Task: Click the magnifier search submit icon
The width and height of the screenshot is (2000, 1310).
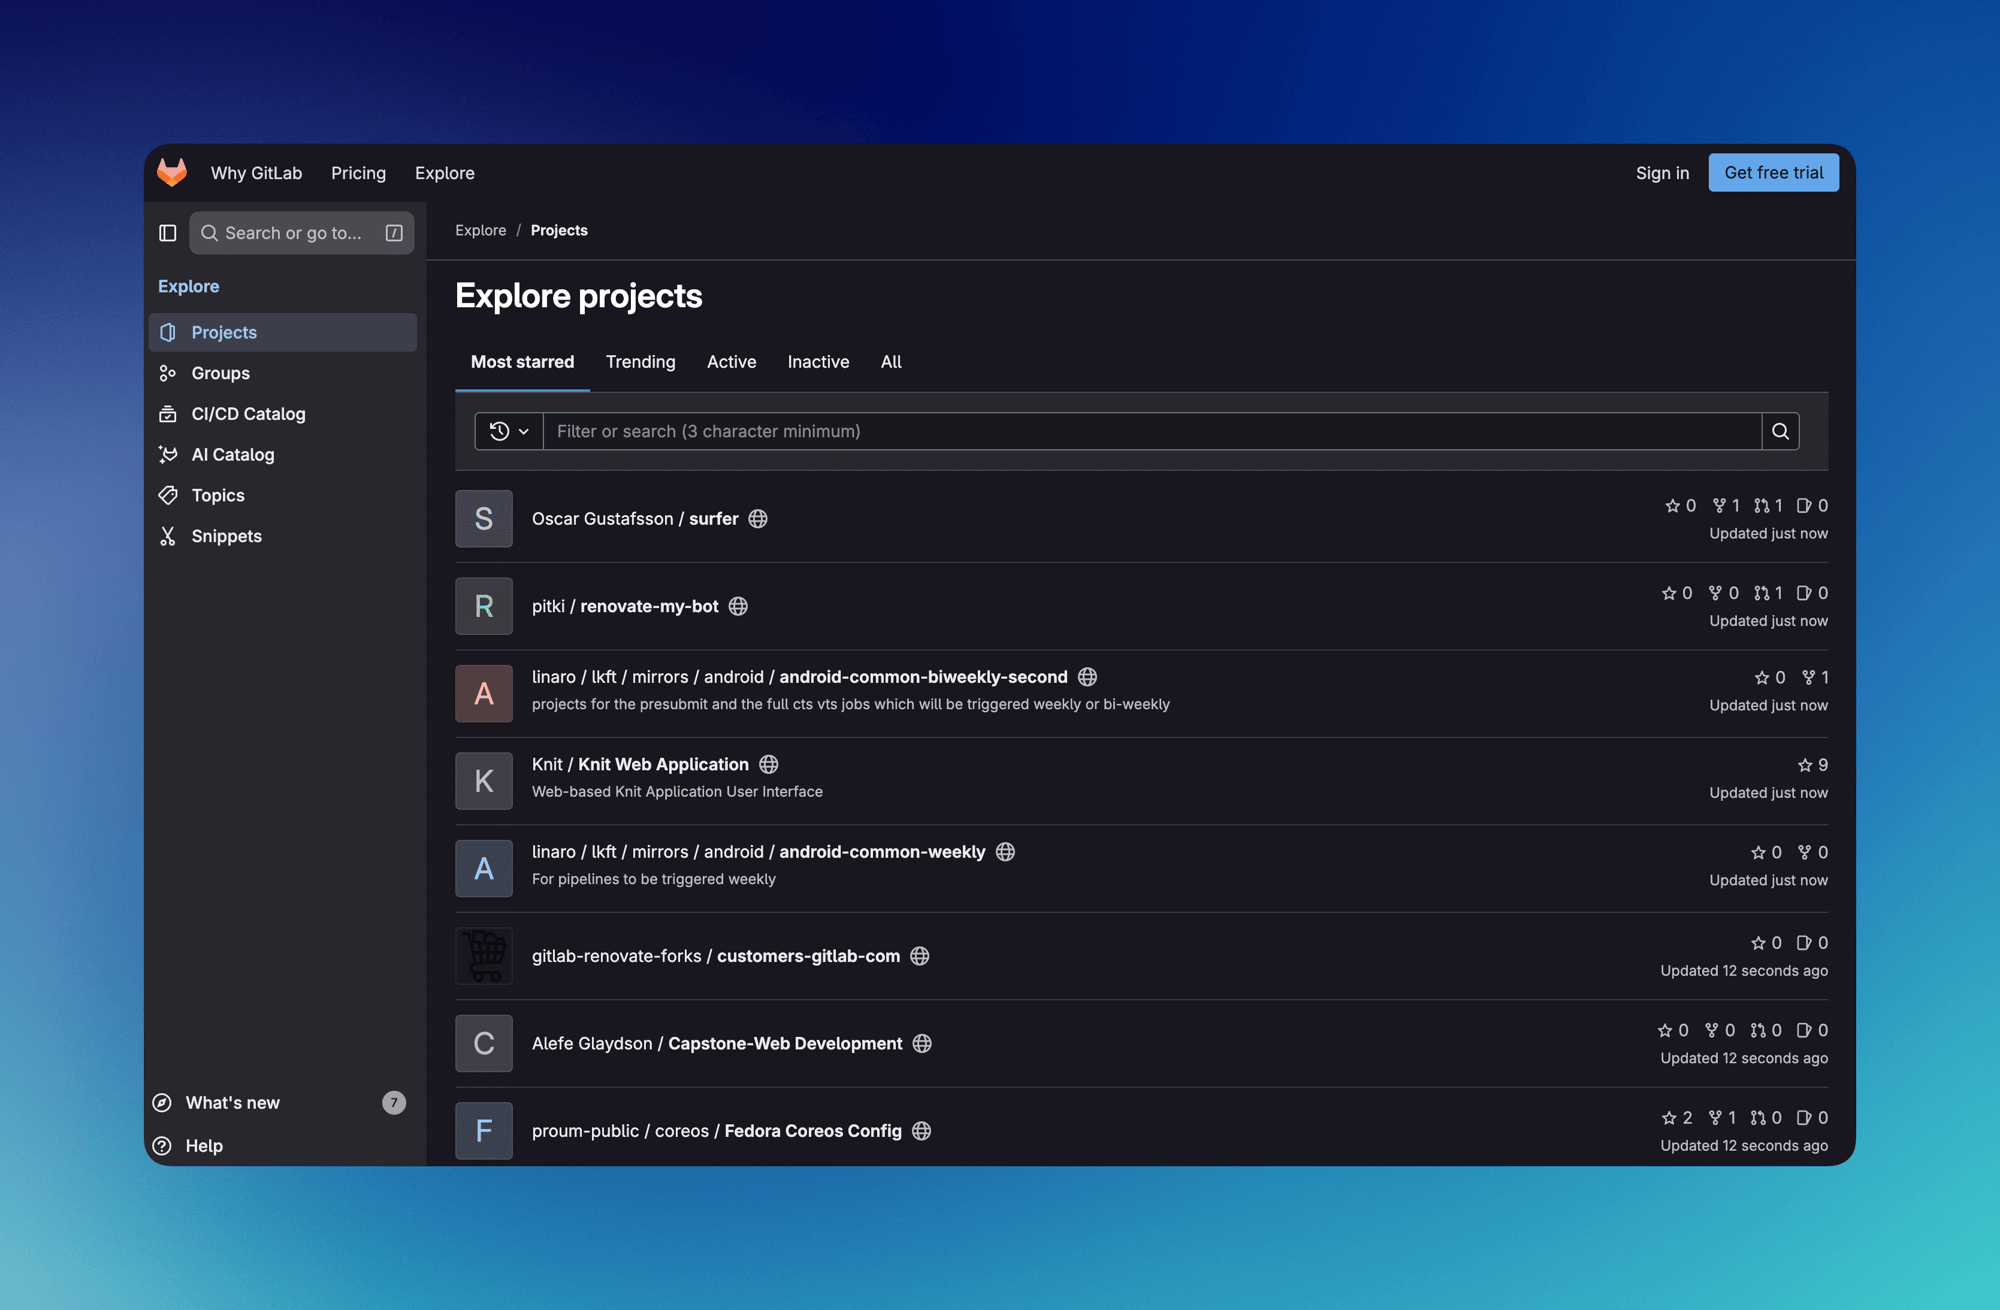Action: click(1780, 431)
